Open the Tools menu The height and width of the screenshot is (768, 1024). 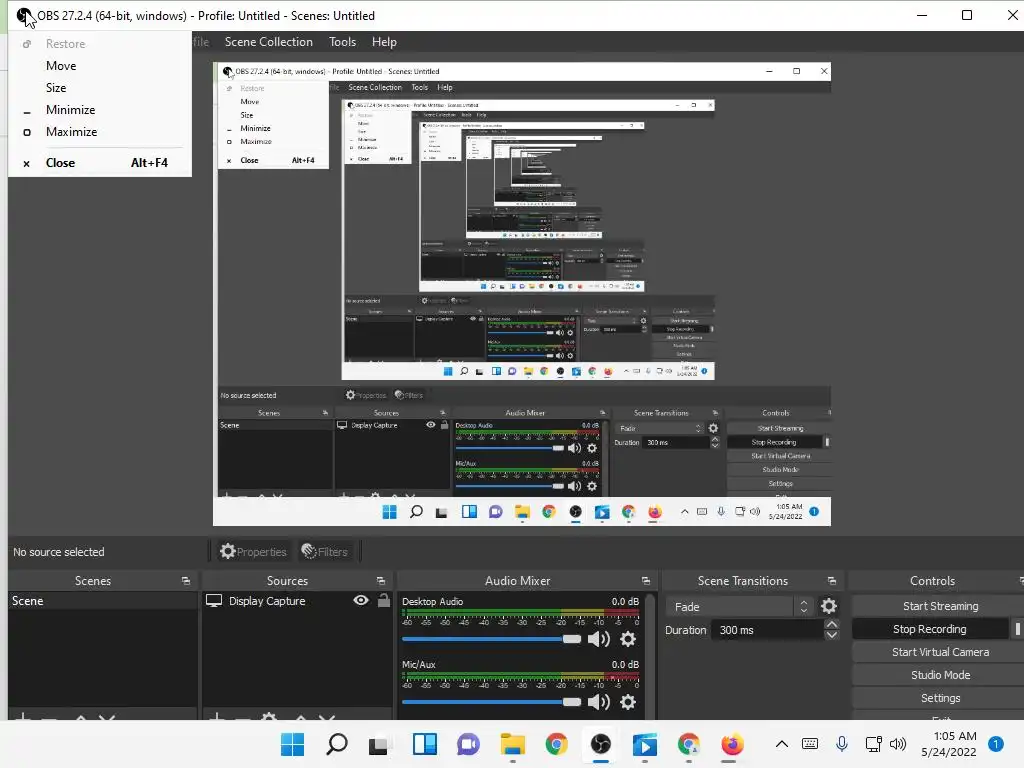(342, 42)
